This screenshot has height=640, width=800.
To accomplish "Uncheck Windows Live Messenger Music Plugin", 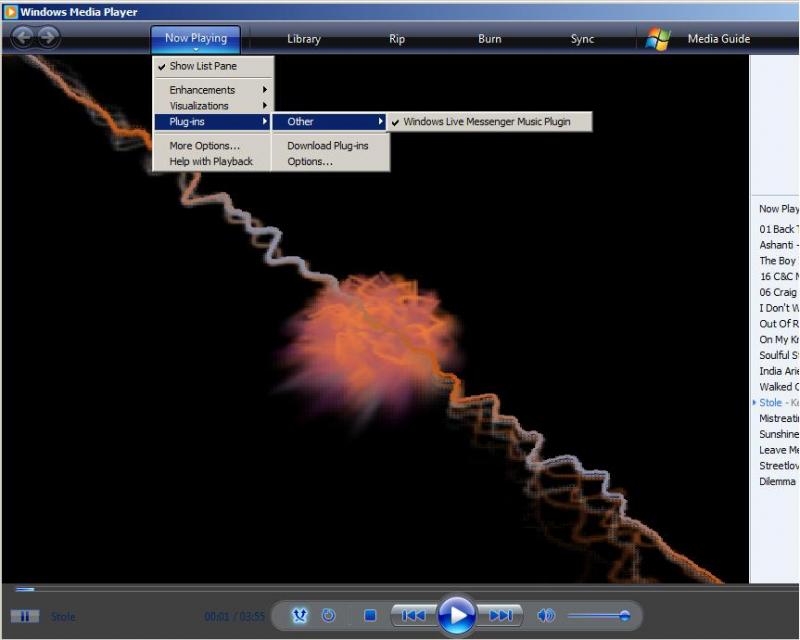I will tap(489, 121).
